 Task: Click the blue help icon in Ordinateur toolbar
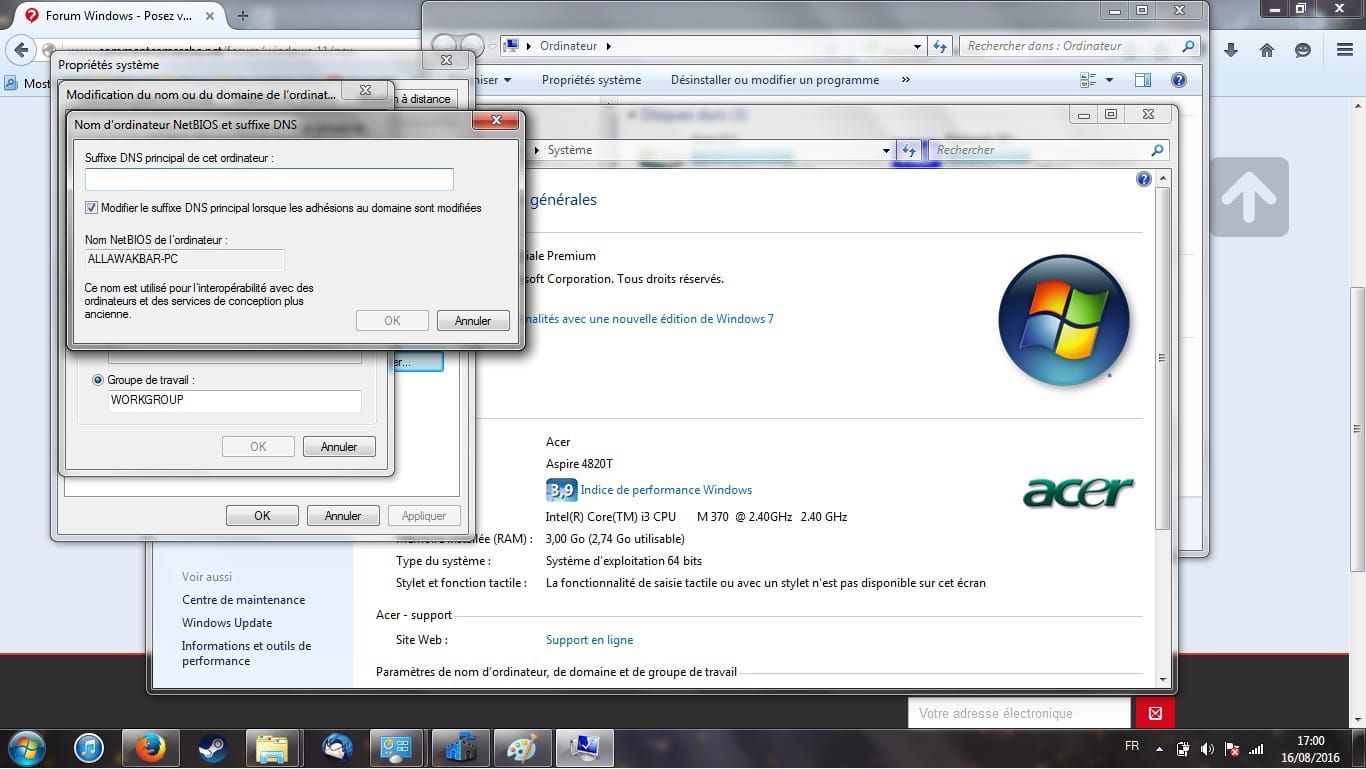(x=1179, y=80)
